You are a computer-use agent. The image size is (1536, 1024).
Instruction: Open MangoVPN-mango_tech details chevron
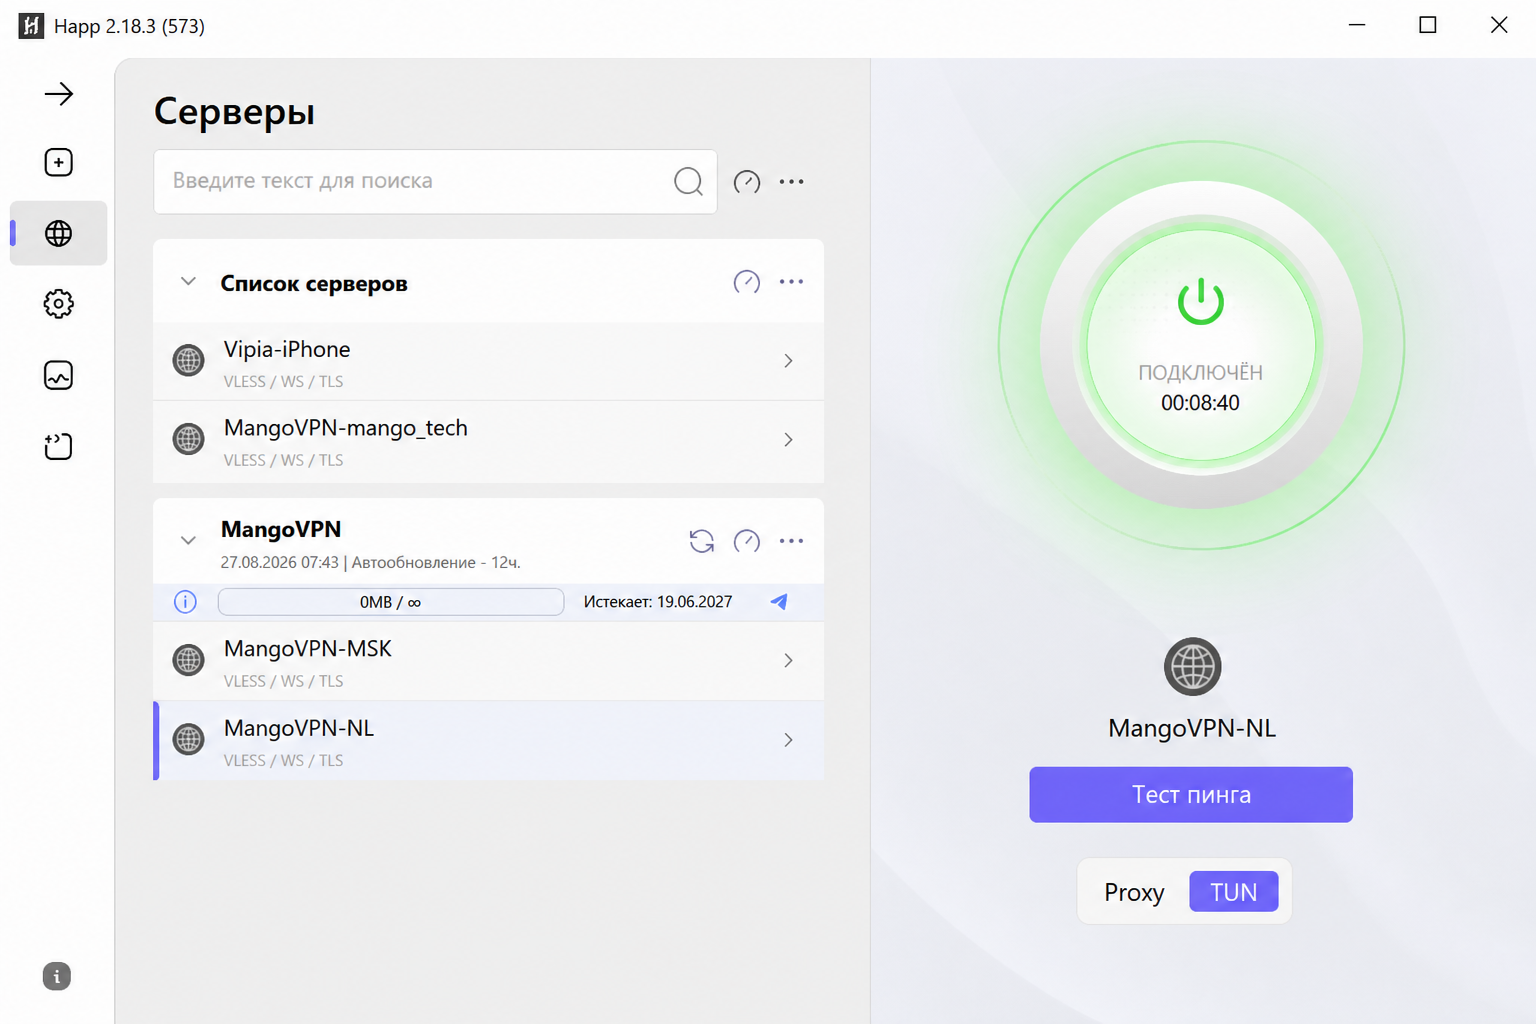pos(788,440)
